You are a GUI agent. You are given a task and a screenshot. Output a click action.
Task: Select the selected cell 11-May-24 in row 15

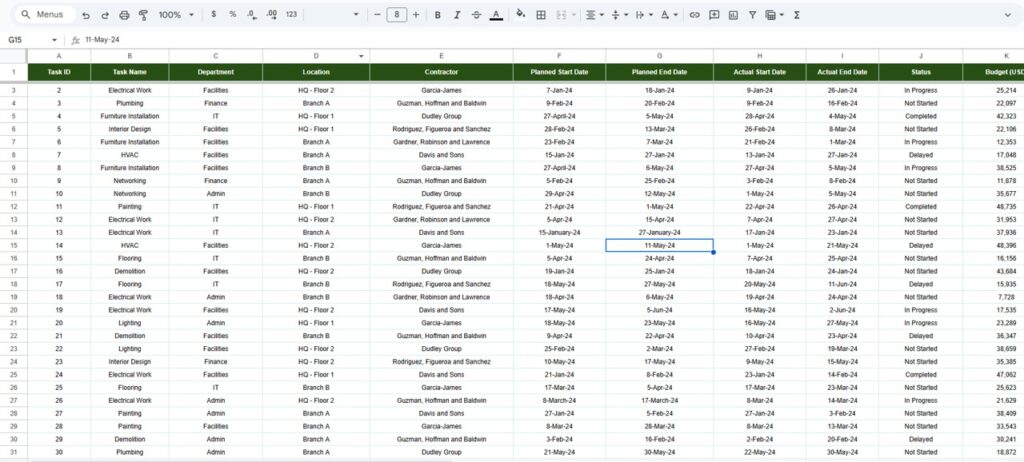coord(659,245)
